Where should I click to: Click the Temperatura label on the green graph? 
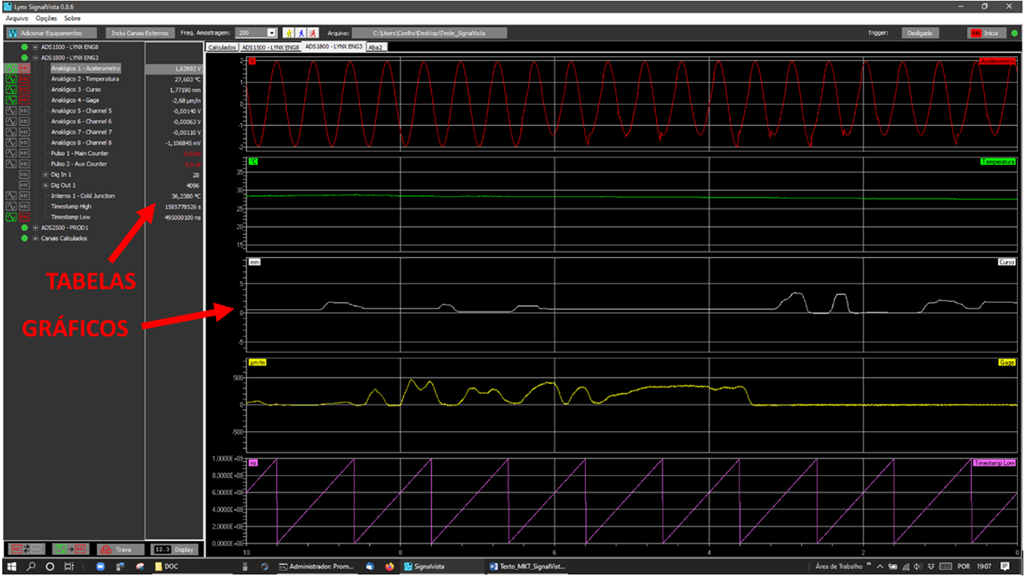pos(997,161)
